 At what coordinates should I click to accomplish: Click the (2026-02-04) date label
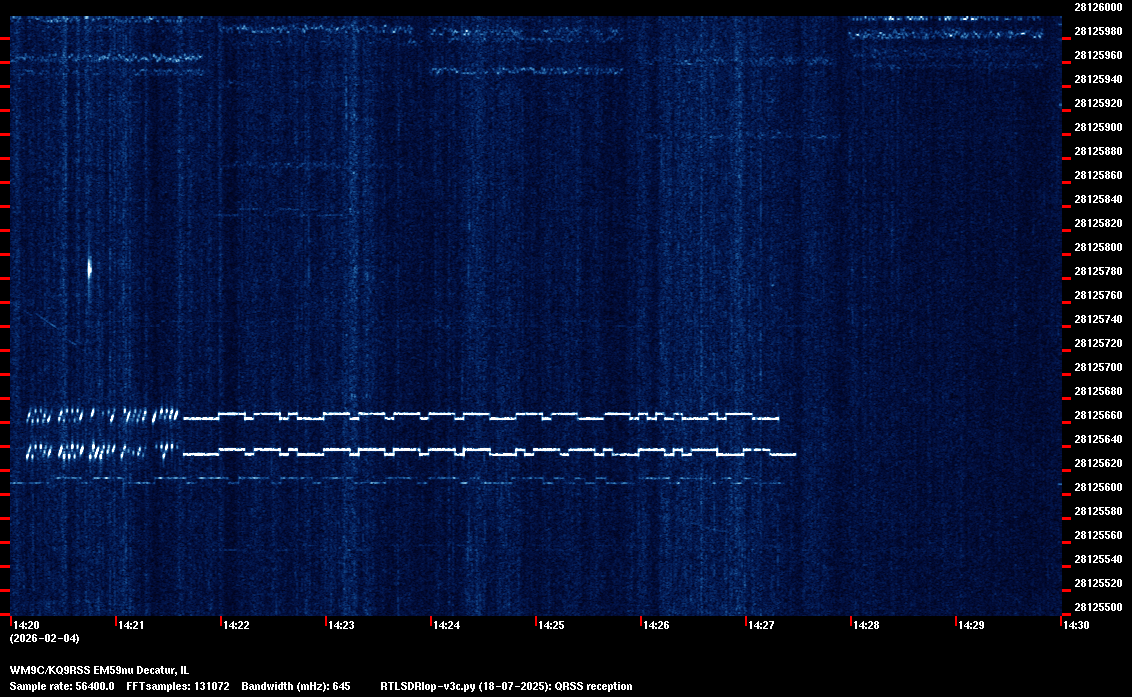pos(44,638)
